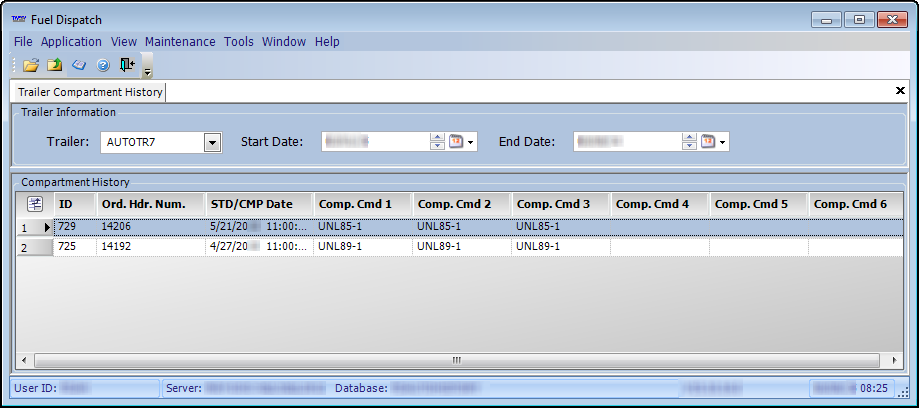Click the Comp. Cmd 5 column header
The height and width of the screenshot is (408, 919).
[x=759, y=204]
